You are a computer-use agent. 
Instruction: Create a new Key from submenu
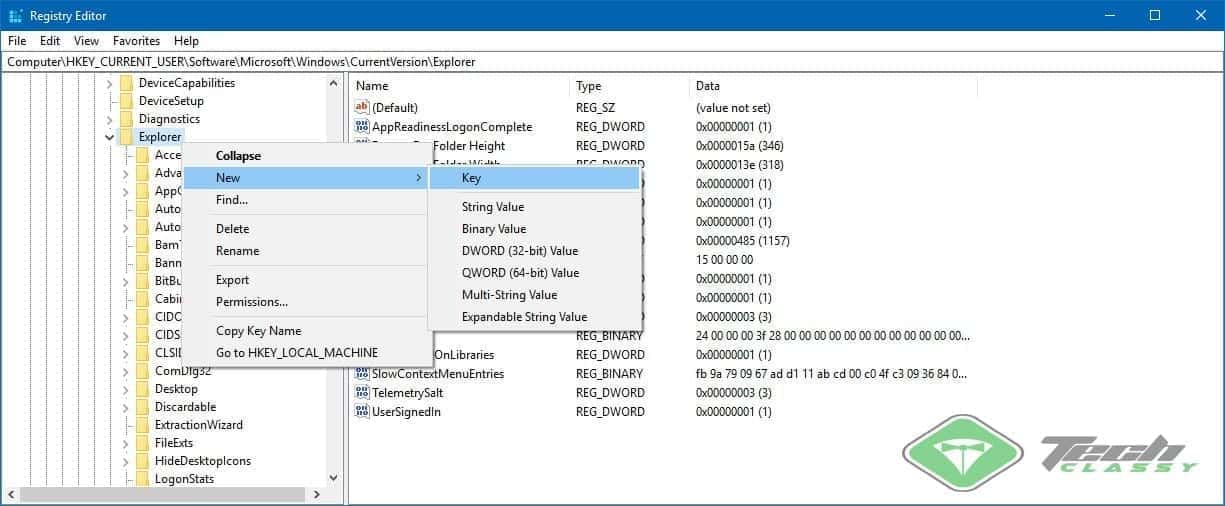(534, 178)
